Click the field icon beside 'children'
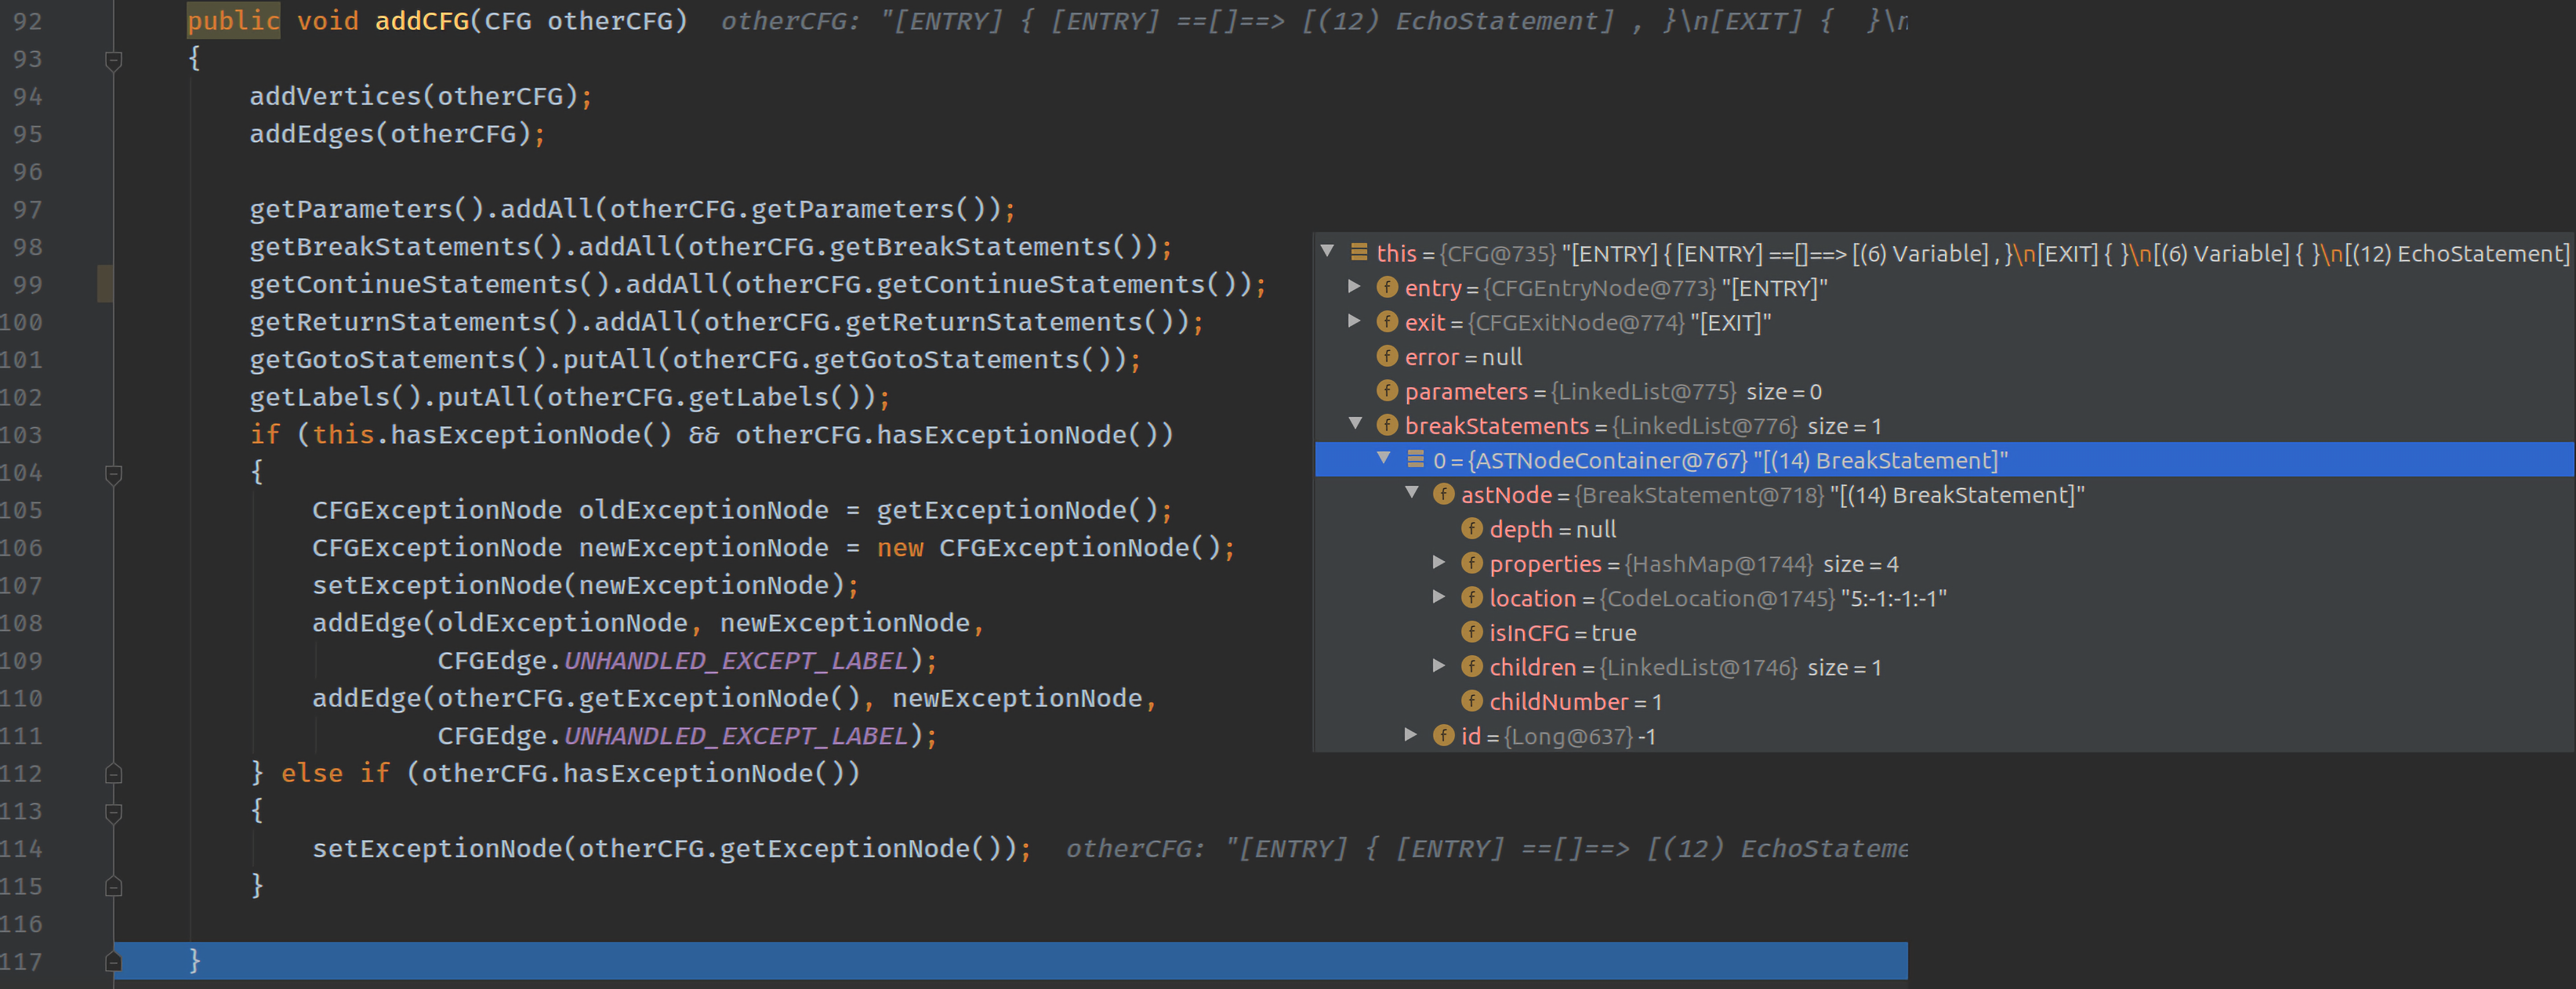This screenshot has height=989, width=2576. point(1472,666)
